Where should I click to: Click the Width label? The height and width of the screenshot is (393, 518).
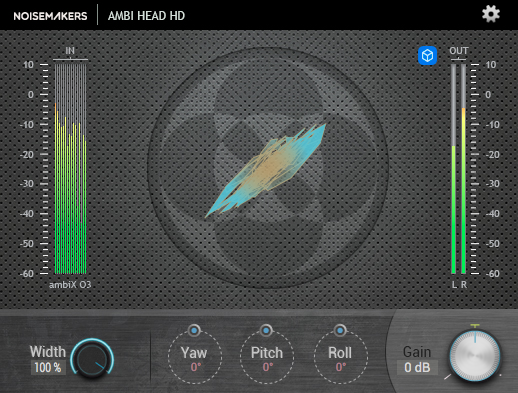pyautogui.click(x=48, y=352)
